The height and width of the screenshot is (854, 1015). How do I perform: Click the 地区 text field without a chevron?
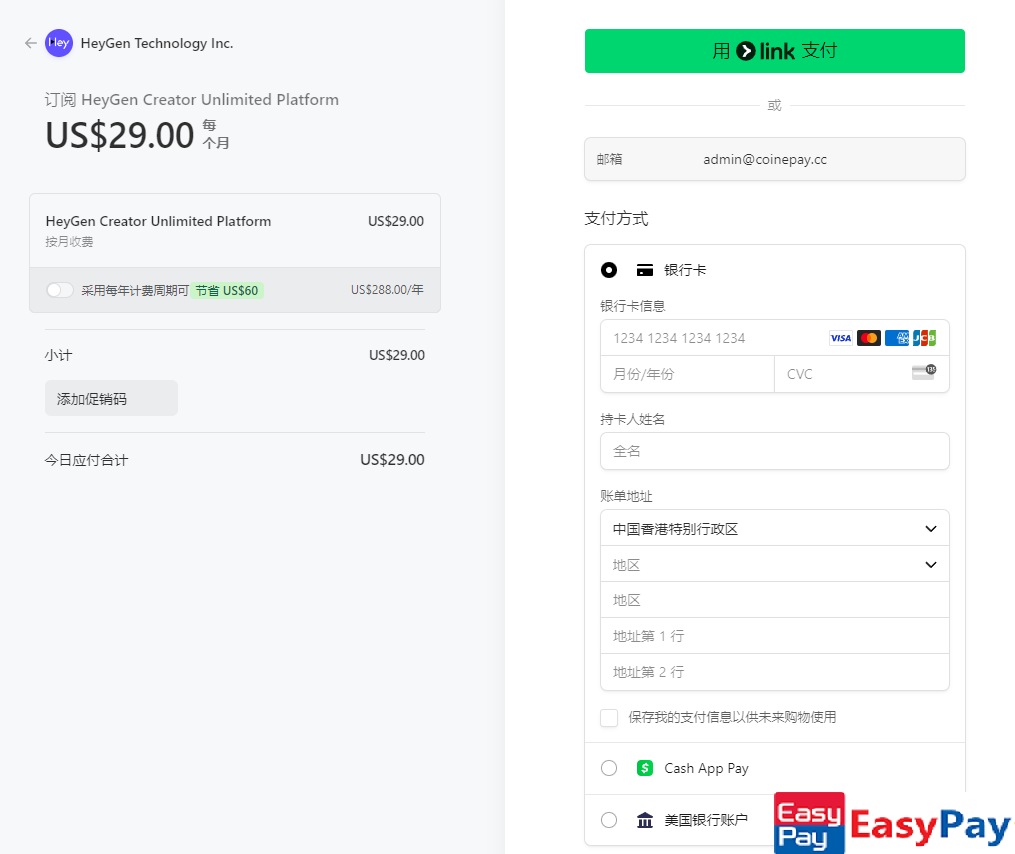click(775, 600)
